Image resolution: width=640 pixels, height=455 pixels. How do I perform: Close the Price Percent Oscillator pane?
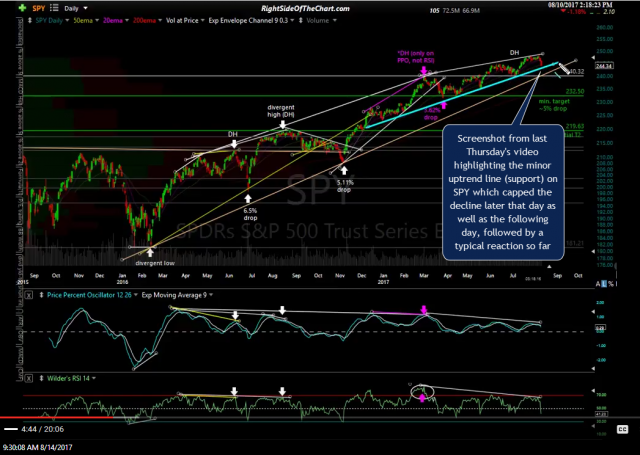(29, 295)
